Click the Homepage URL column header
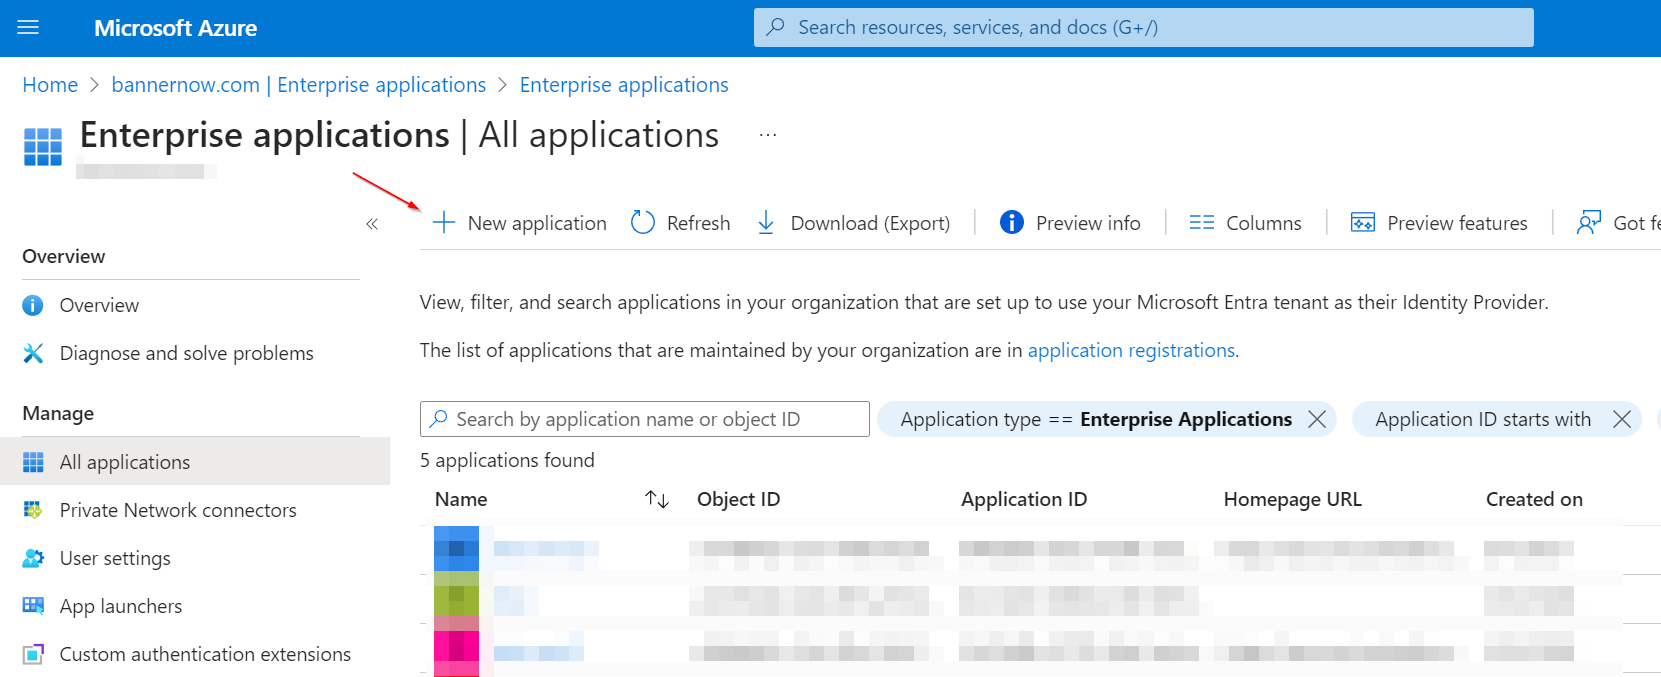The height and width of the screenshot is (677, 1661). point(1292,499)
